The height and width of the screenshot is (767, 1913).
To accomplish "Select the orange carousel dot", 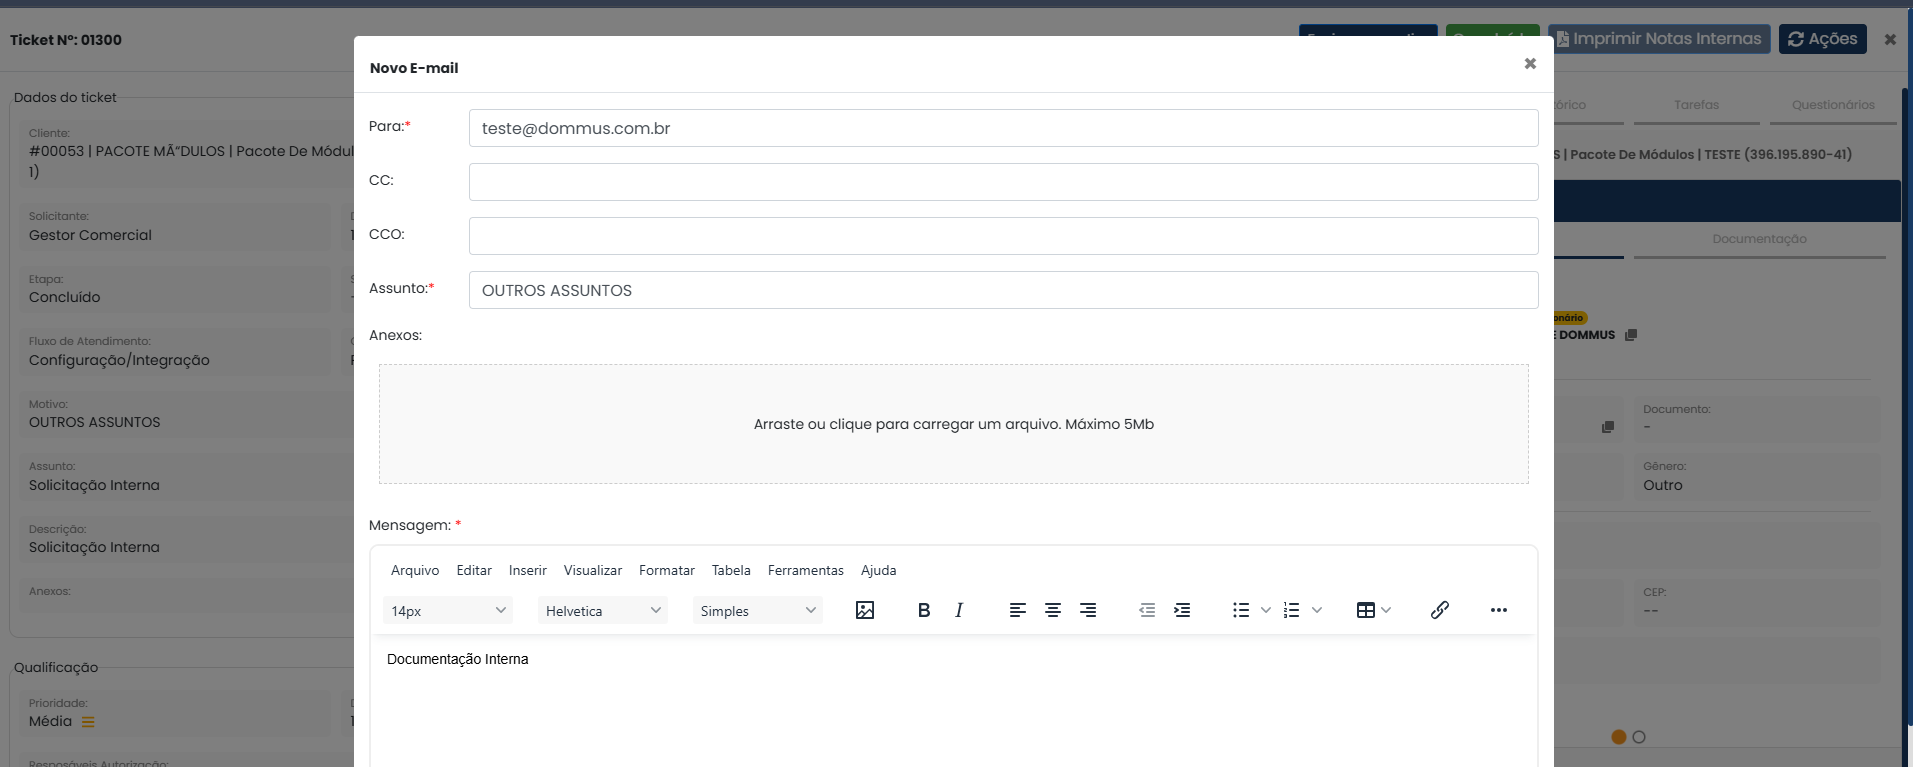I will pyautogui.click(x=1619, y=737).
